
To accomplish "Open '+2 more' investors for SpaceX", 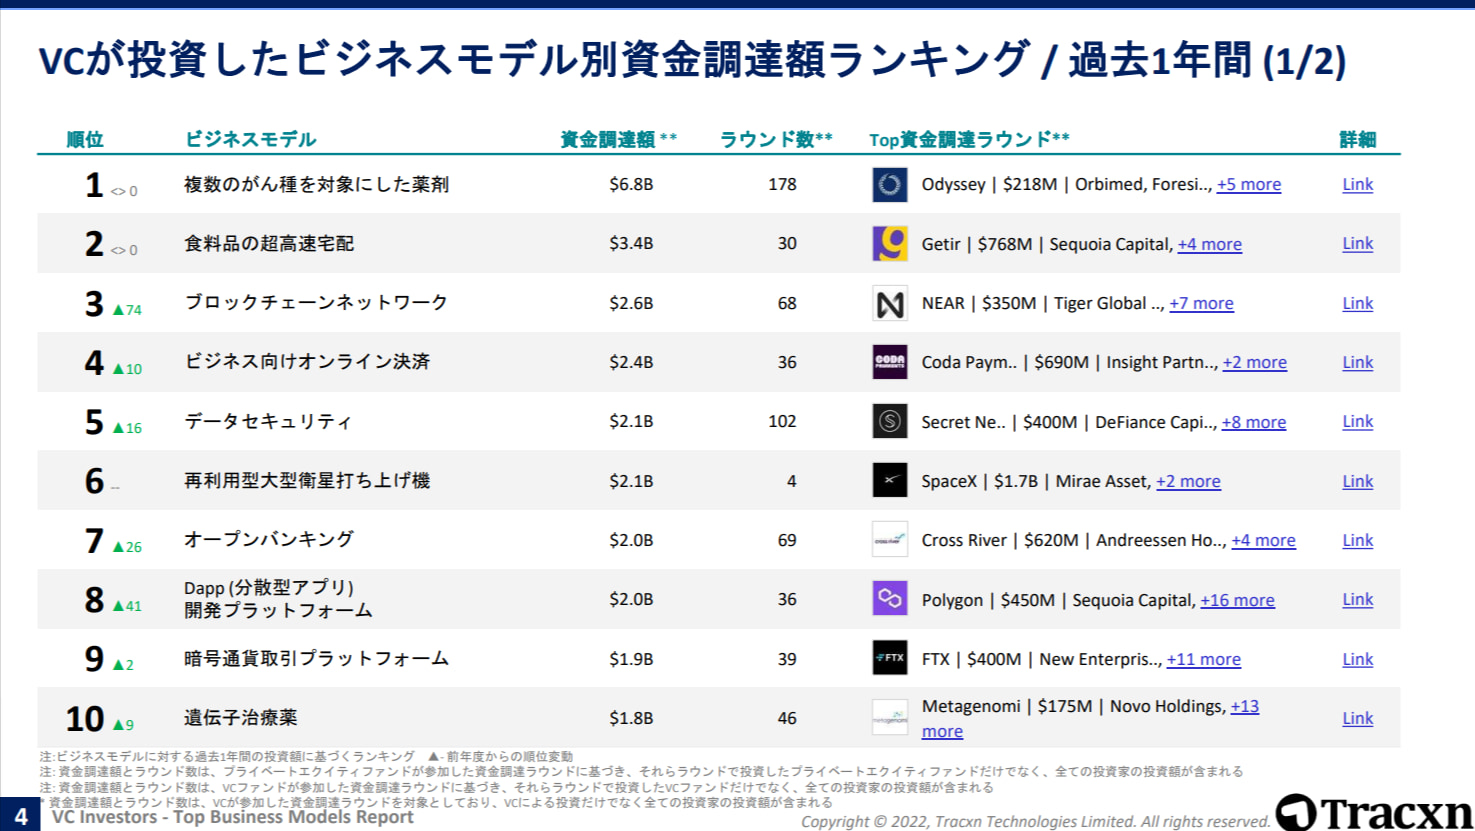I will 1189,482.
